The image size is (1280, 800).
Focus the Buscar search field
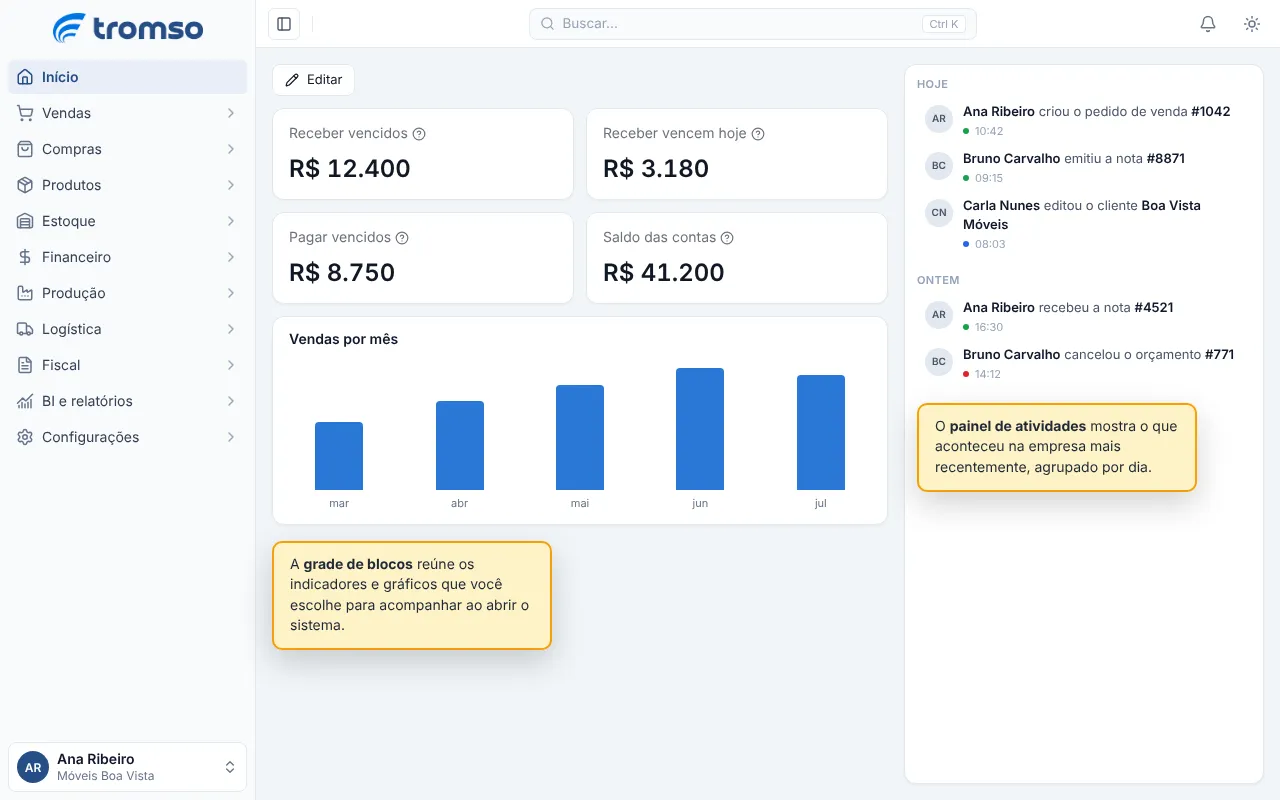(x=753, y=24)
